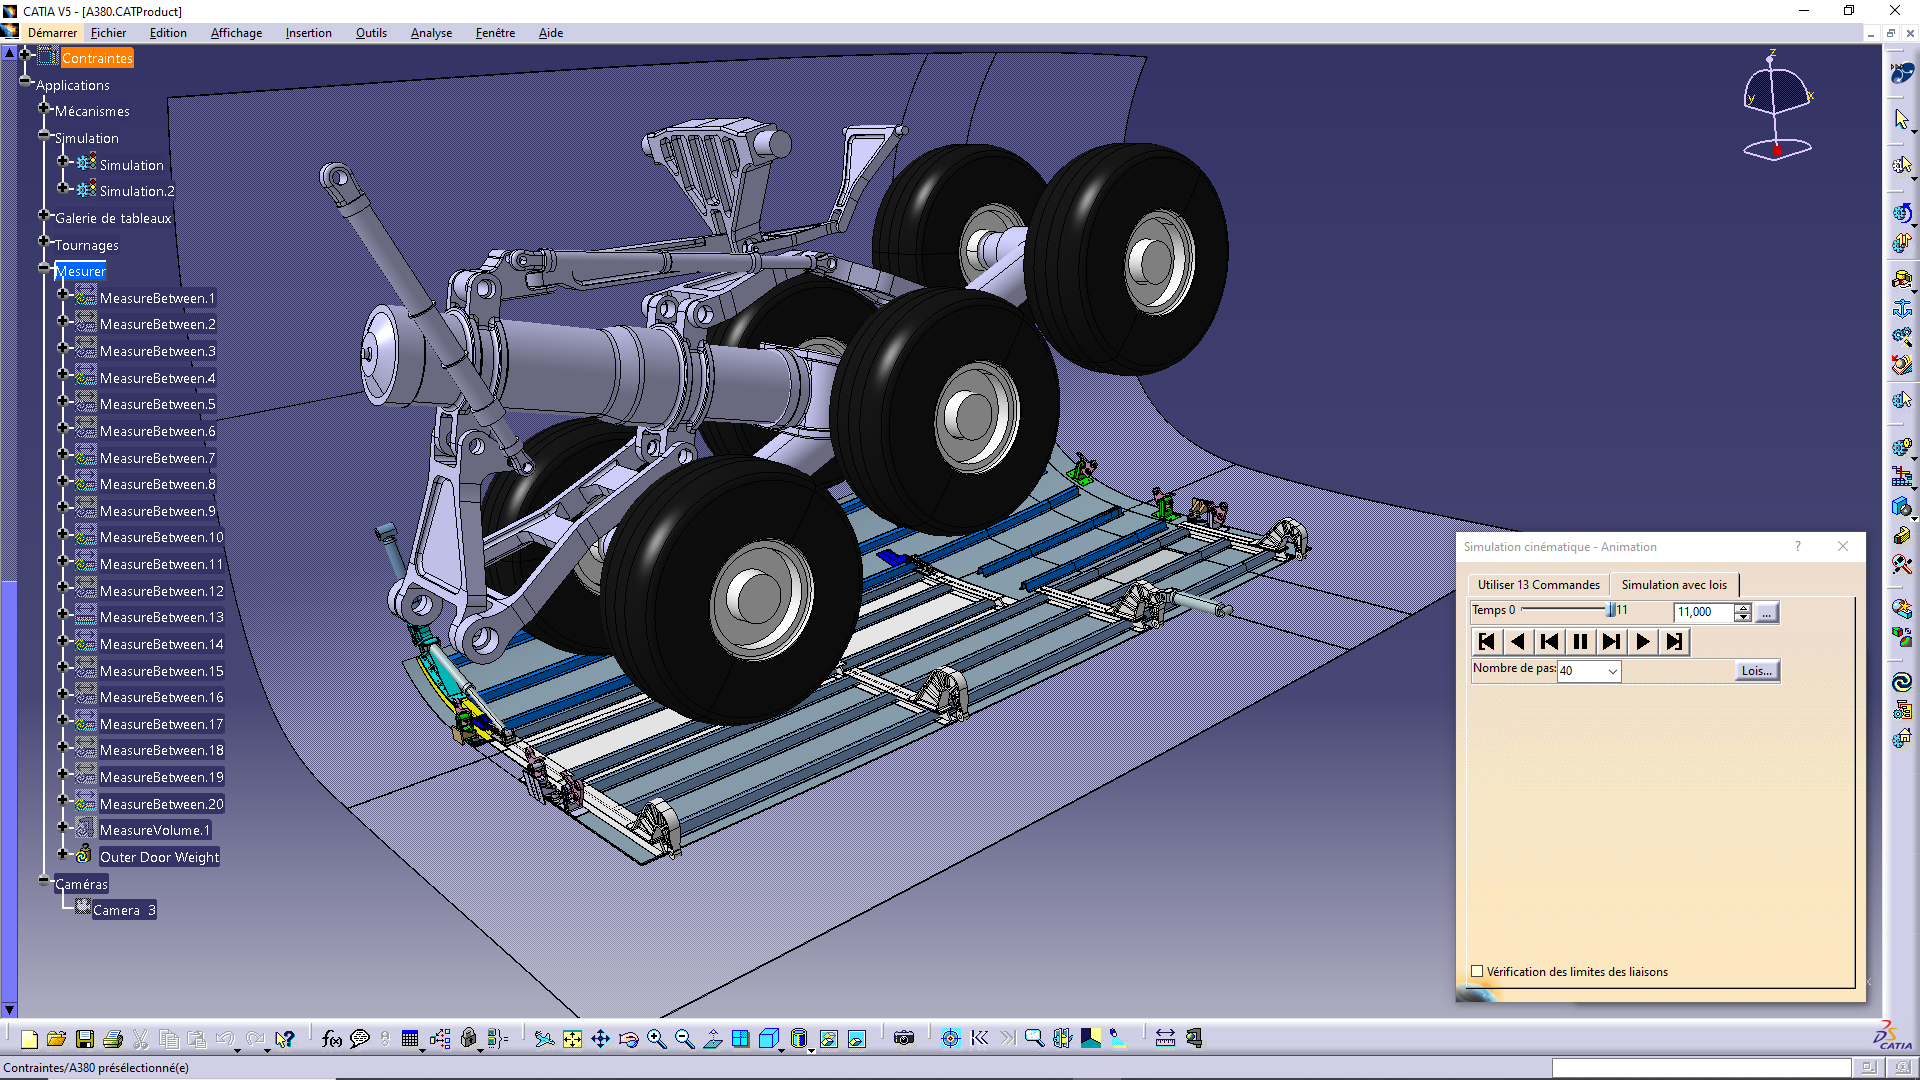The image size is (1920, 1080).
Task: Enable Vérification des limites des liaisons checkbox
Action: pyautogui.click(x=1477, y=971)
